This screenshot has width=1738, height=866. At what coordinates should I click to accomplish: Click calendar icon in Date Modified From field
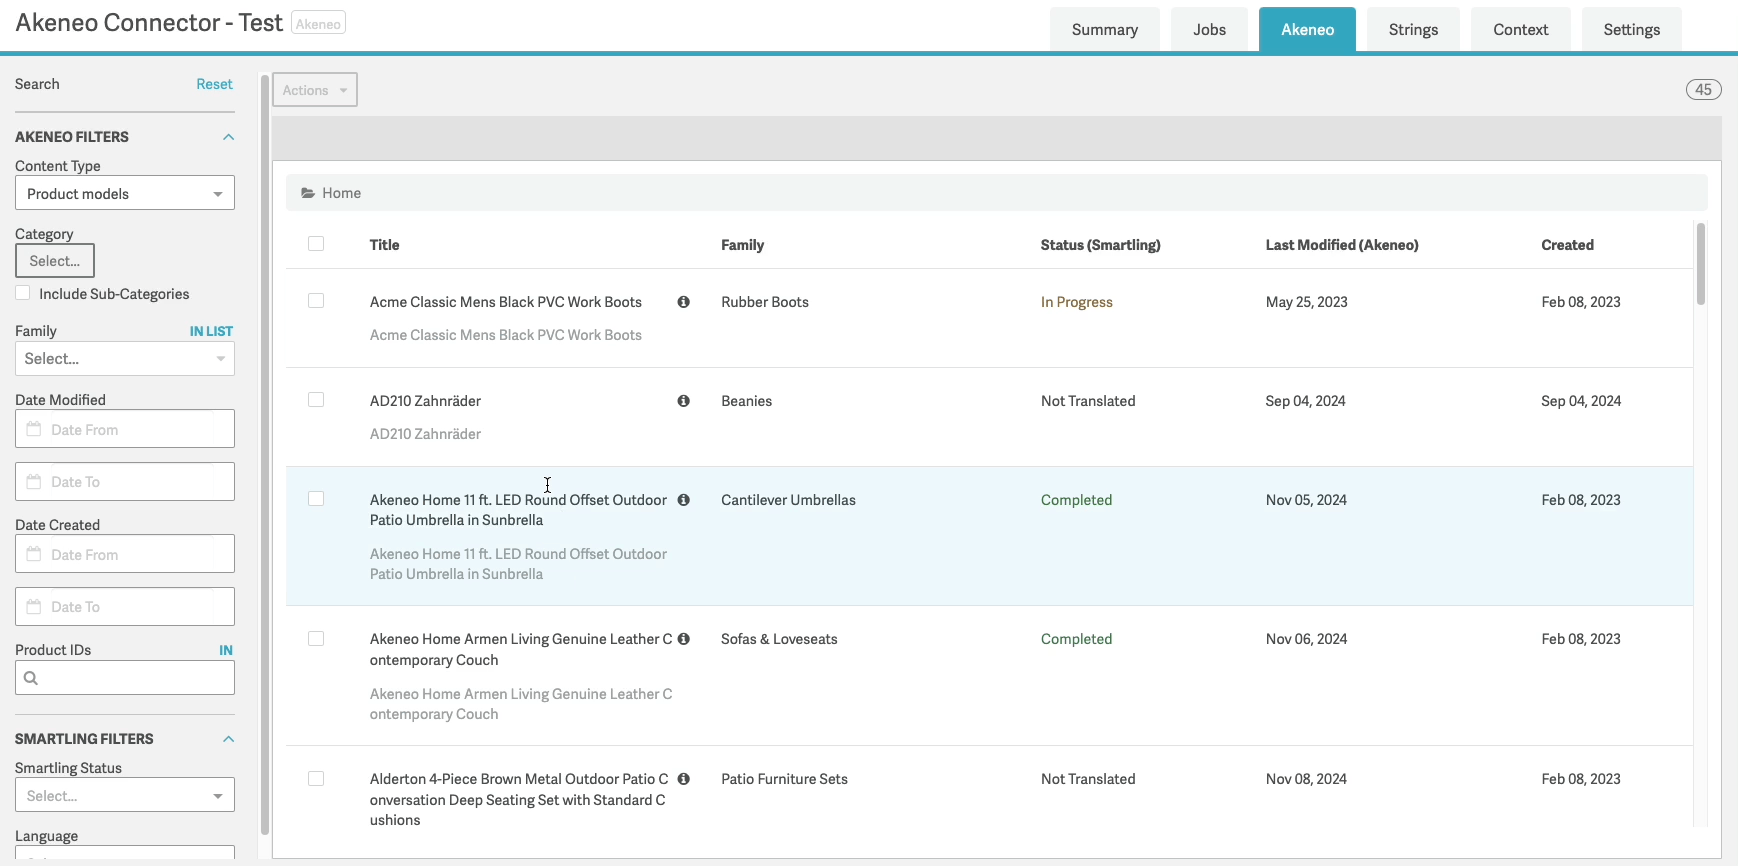point(34,429)
